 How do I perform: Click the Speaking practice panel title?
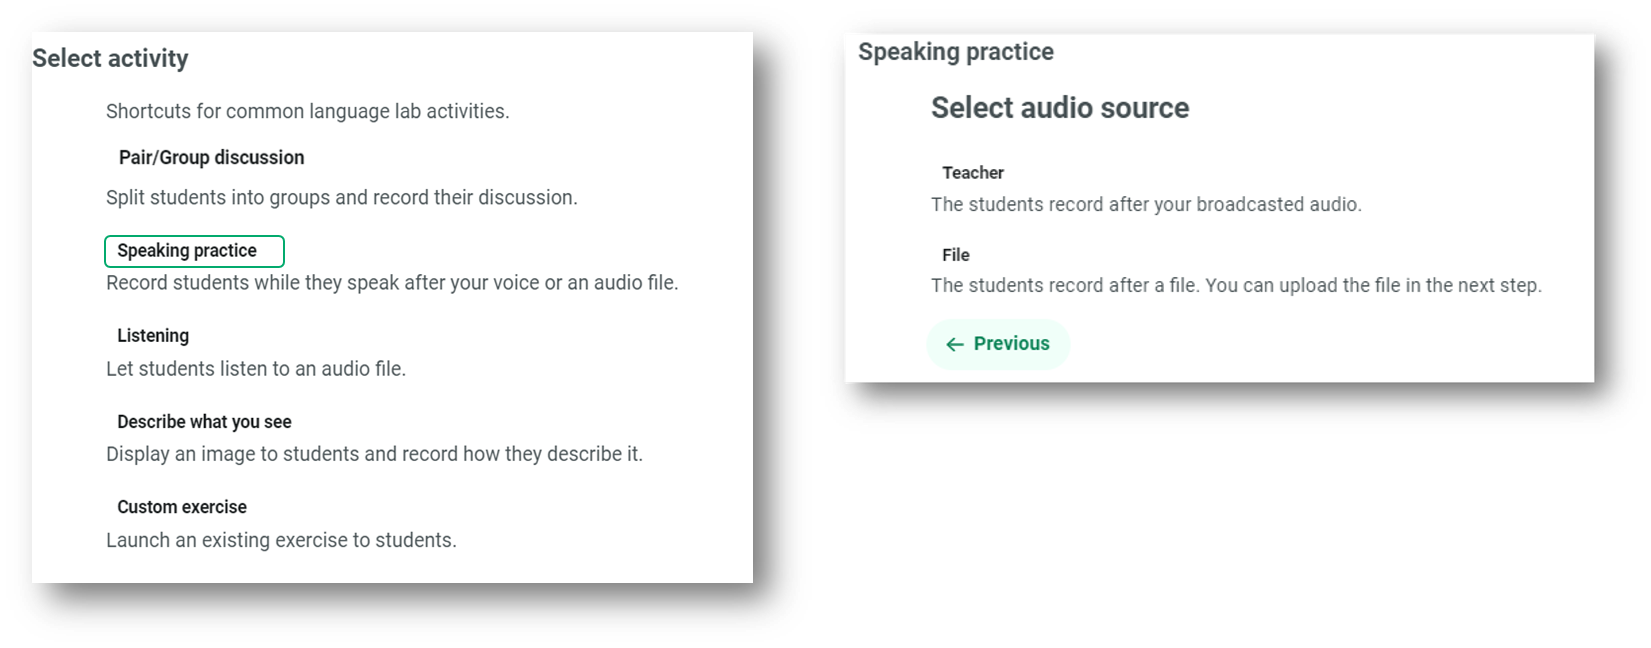coord(955,52)
